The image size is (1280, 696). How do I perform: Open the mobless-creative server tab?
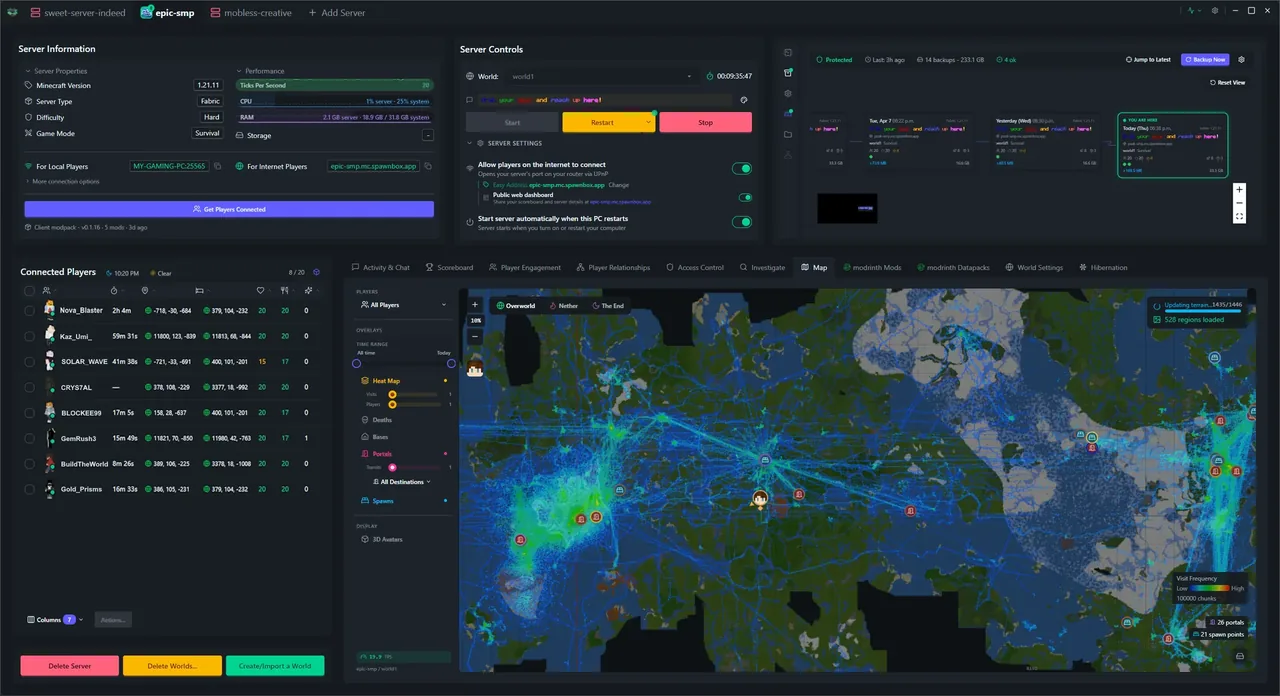coord(251,12)
